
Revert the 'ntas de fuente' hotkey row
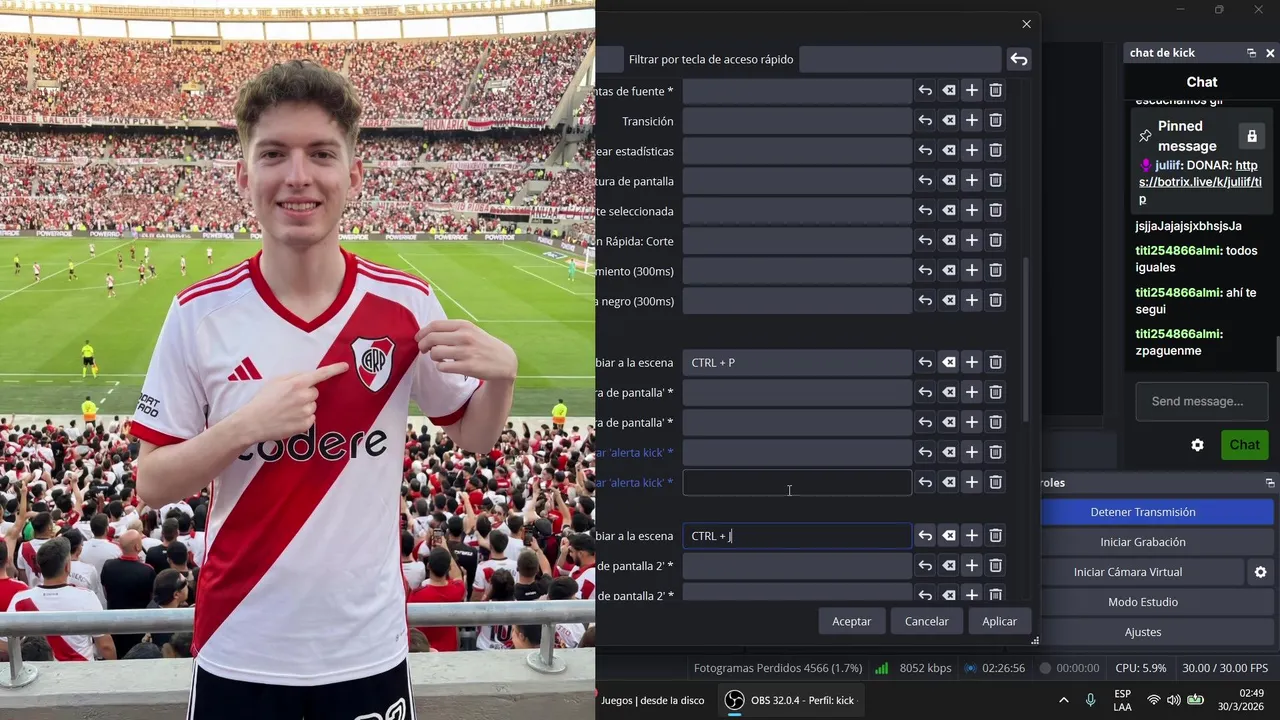tap(925, 91)
